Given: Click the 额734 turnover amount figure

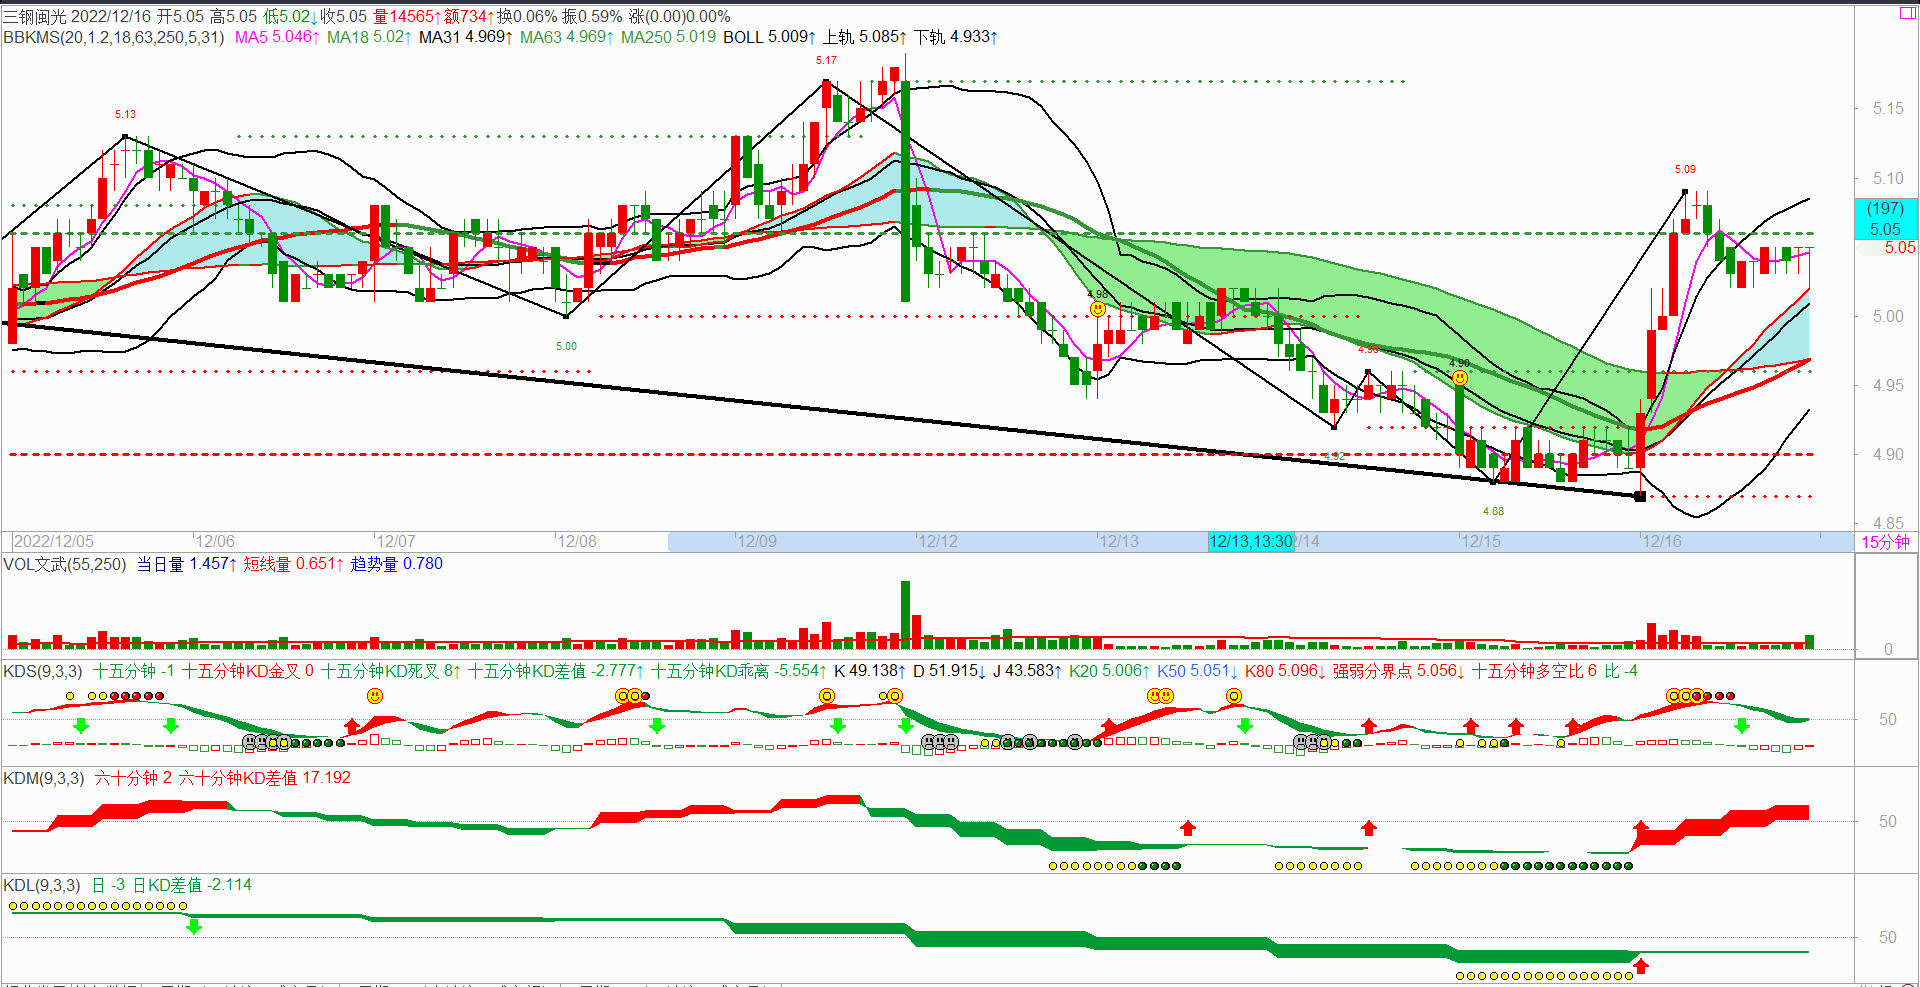Looking at the screenshot, I should tap(470, 16).
